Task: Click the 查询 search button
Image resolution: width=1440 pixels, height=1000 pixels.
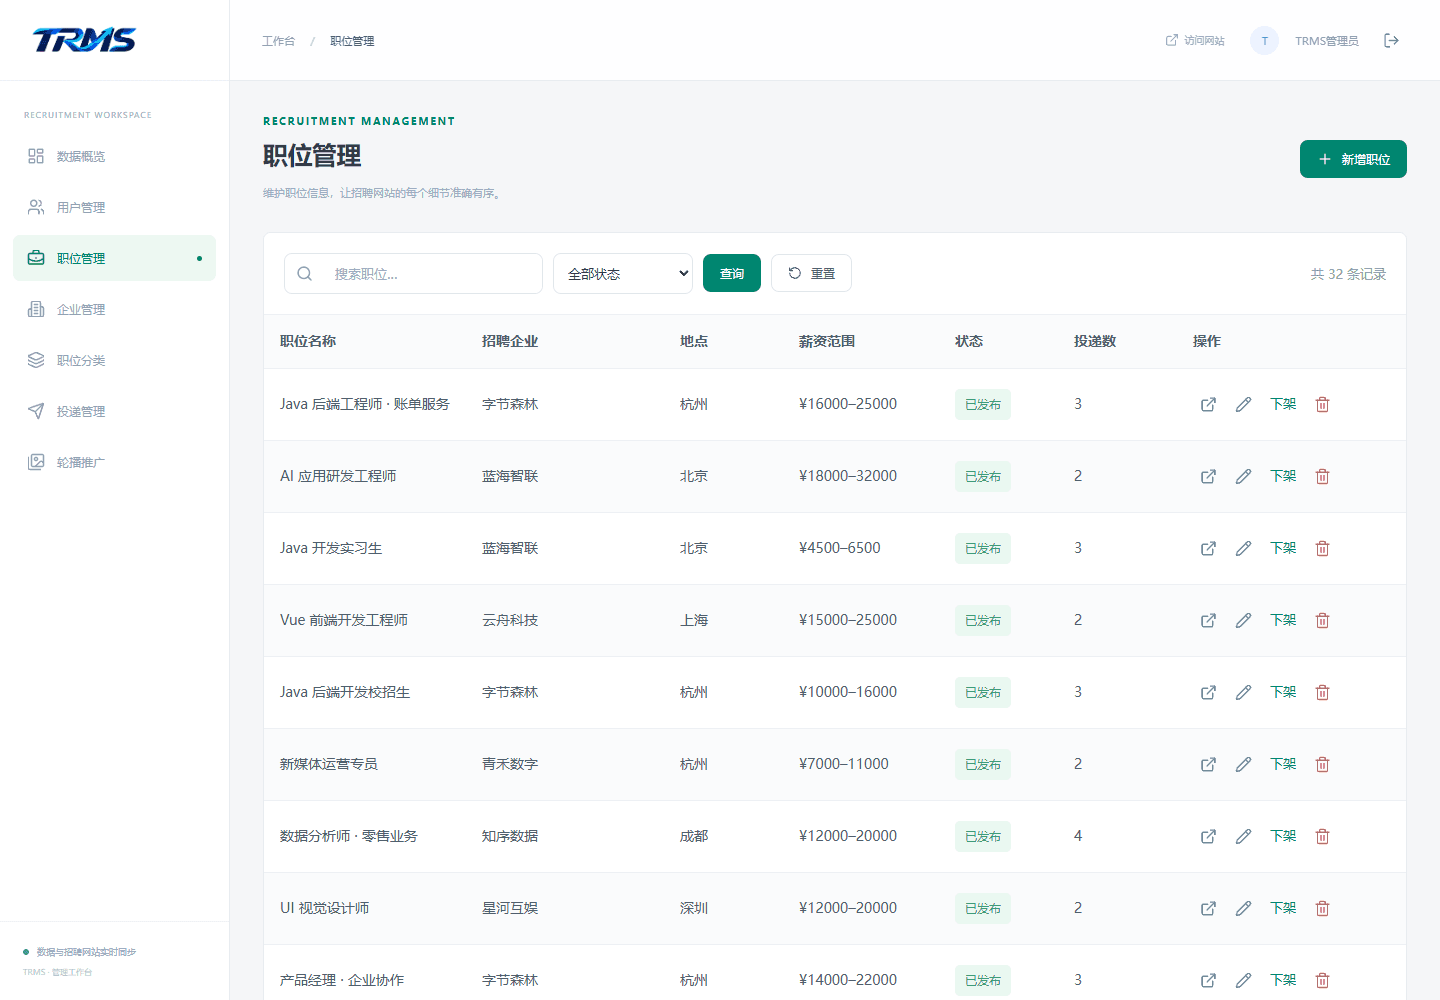Action: [732, 273]
